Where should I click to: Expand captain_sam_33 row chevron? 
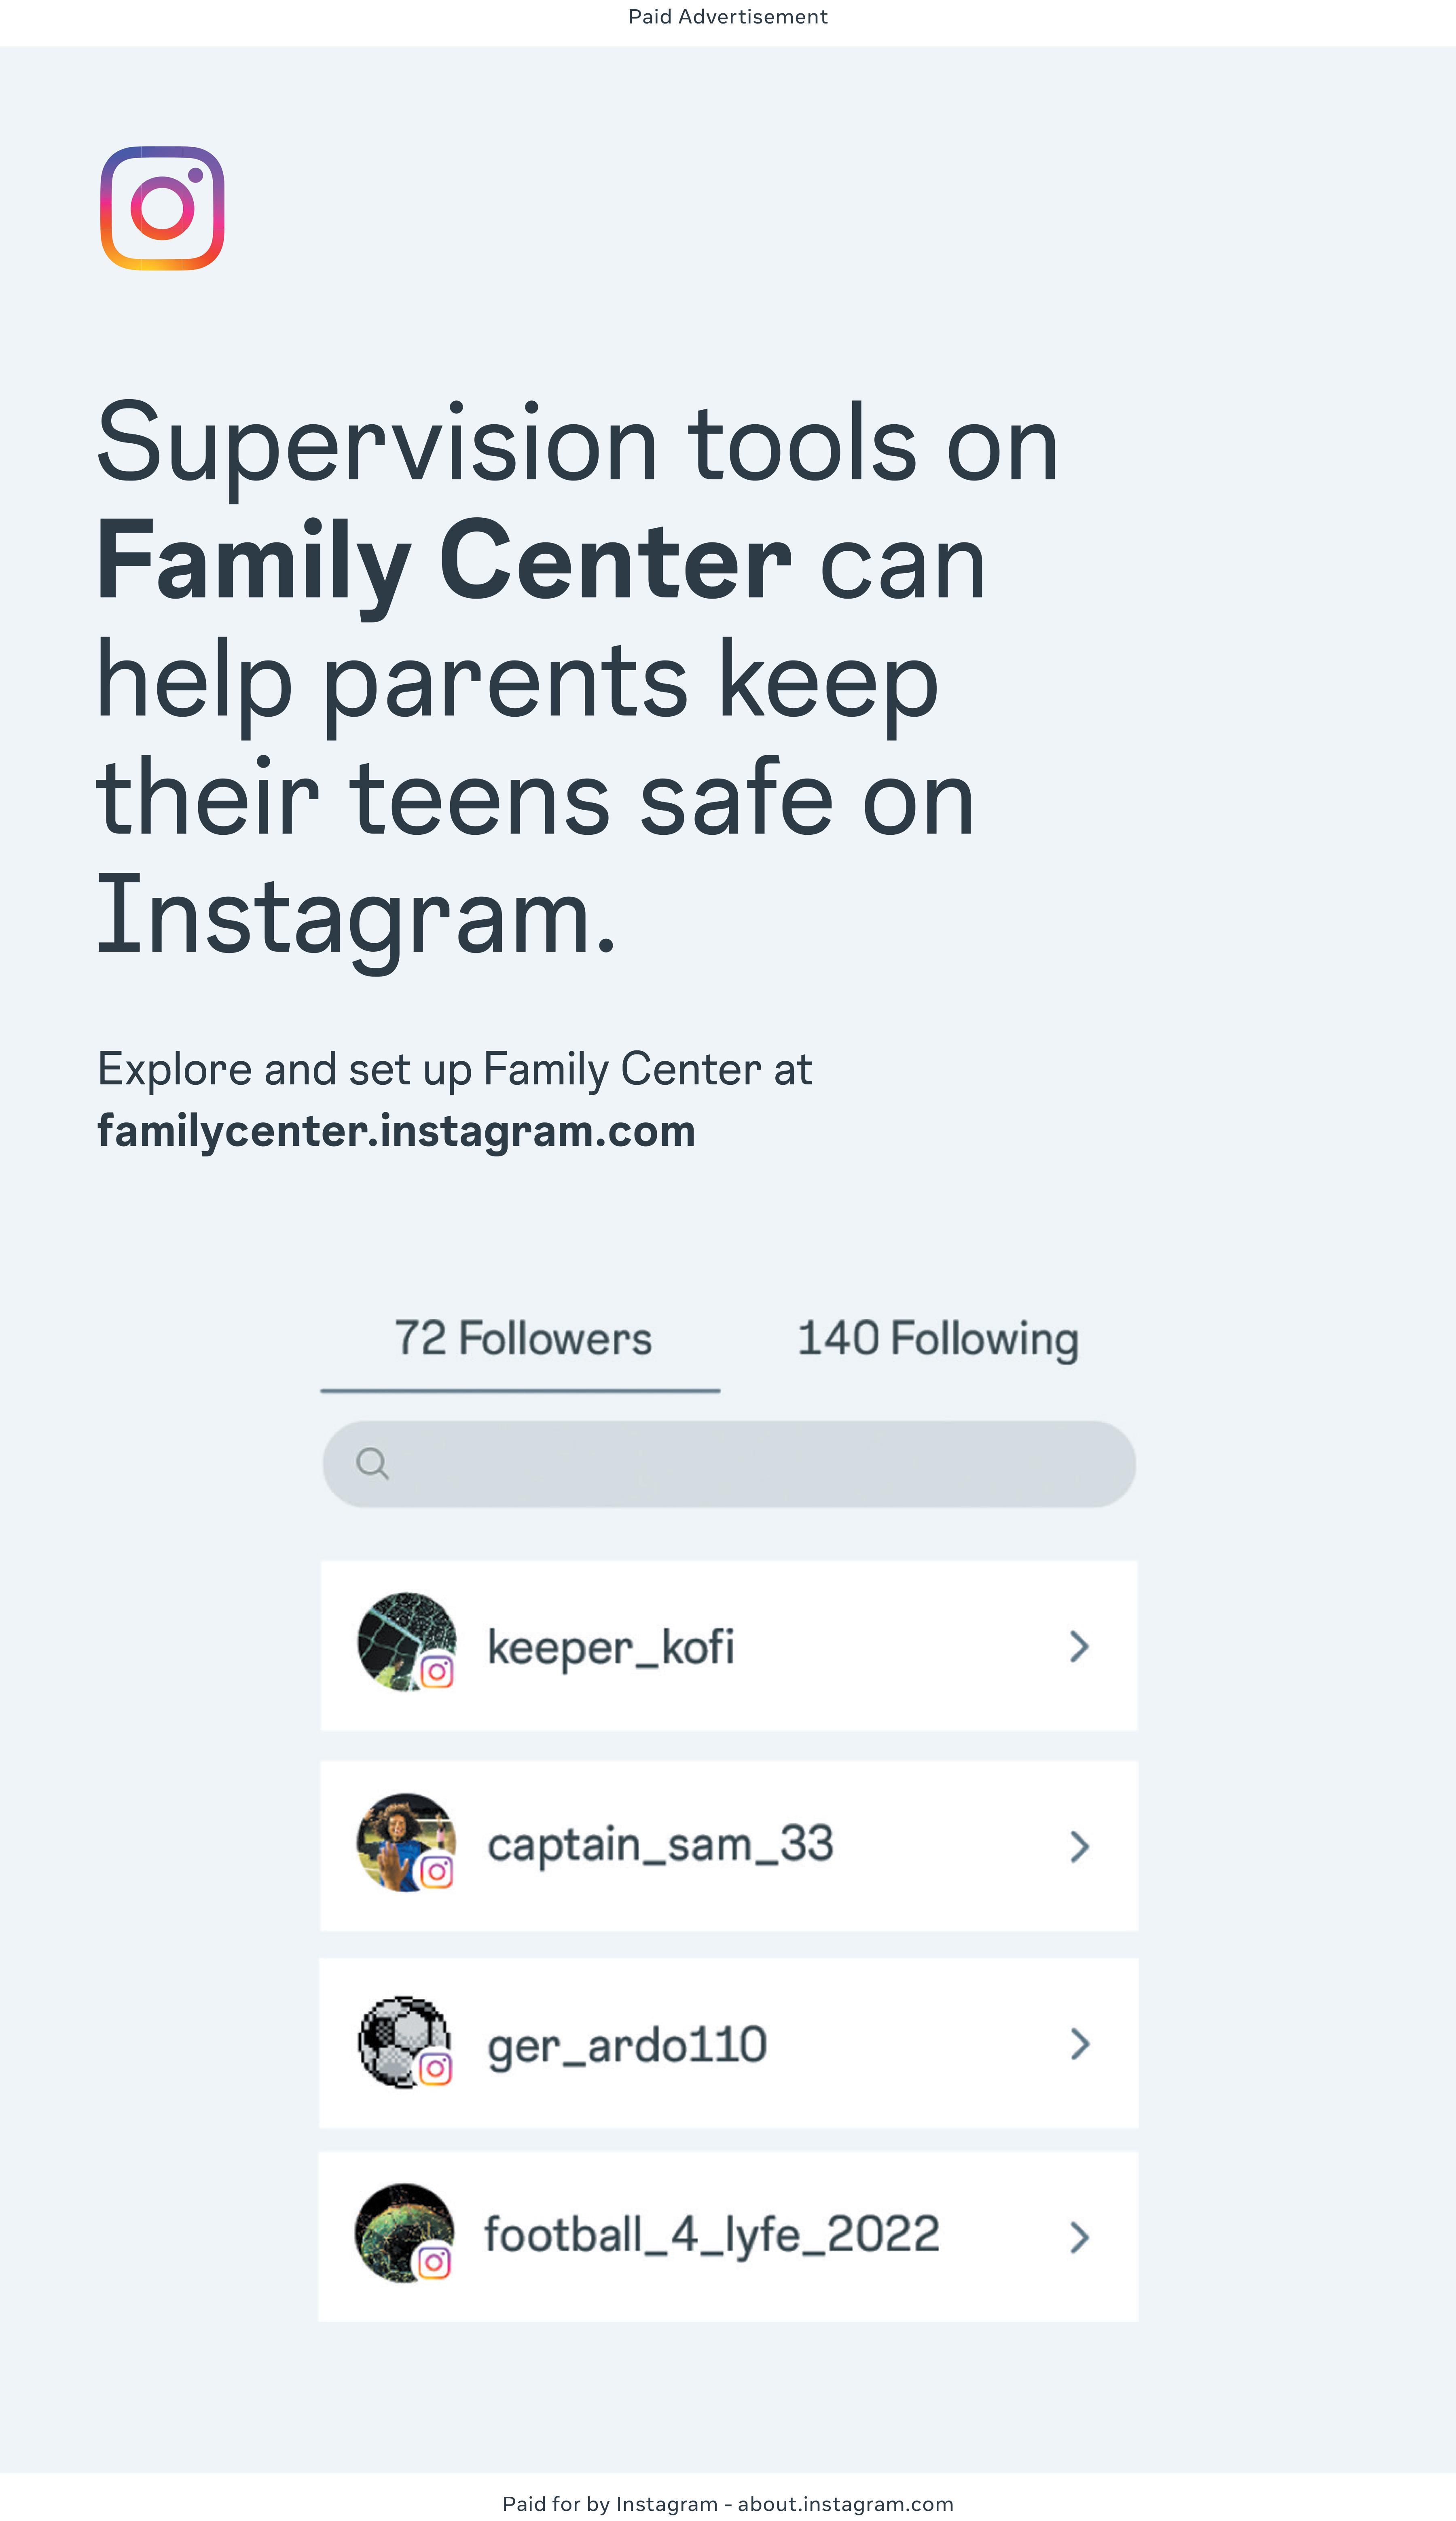[x=1079, y=1846]
